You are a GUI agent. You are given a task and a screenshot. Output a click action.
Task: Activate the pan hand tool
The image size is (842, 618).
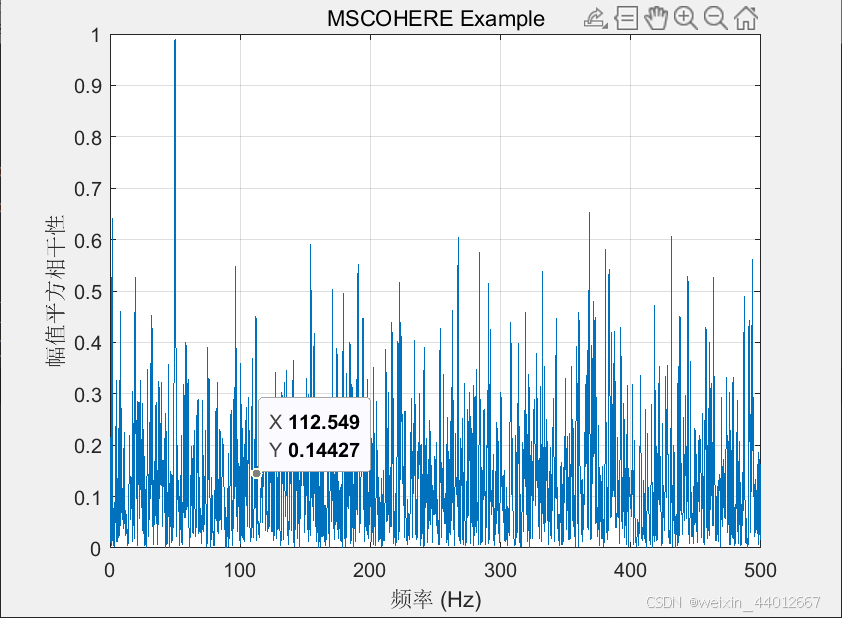pyautogui.click(x=656, y=19)
